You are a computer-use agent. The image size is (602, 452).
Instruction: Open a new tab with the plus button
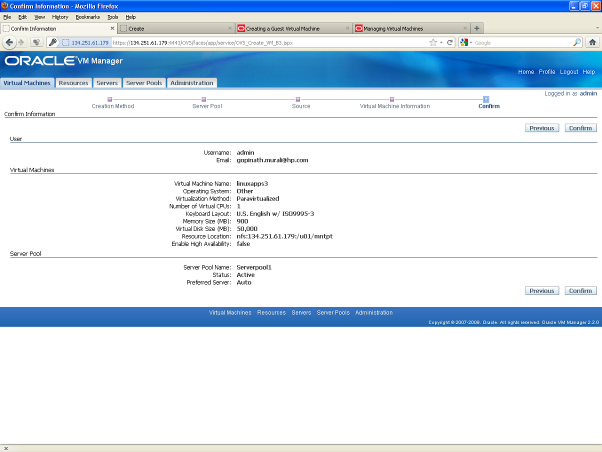476,28
